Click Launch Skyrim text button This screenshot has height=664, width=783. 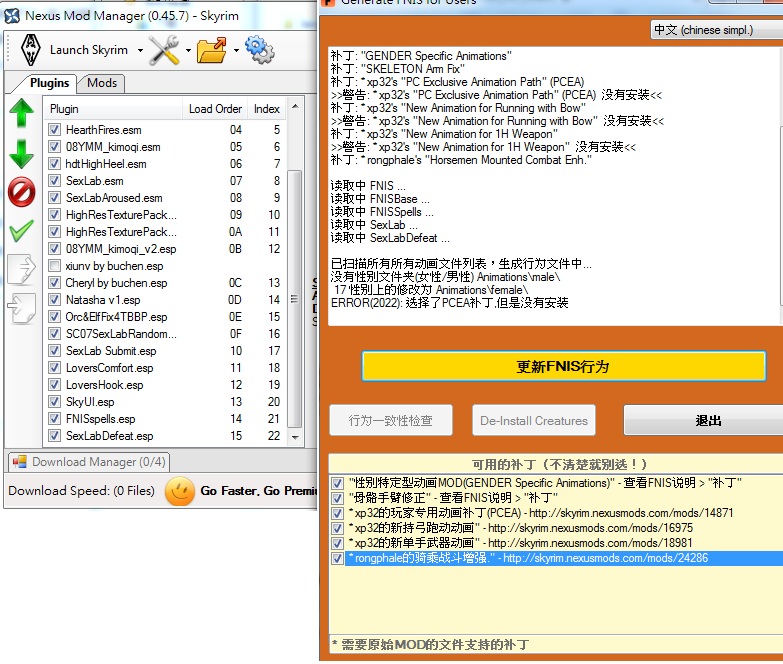point(89,50)
